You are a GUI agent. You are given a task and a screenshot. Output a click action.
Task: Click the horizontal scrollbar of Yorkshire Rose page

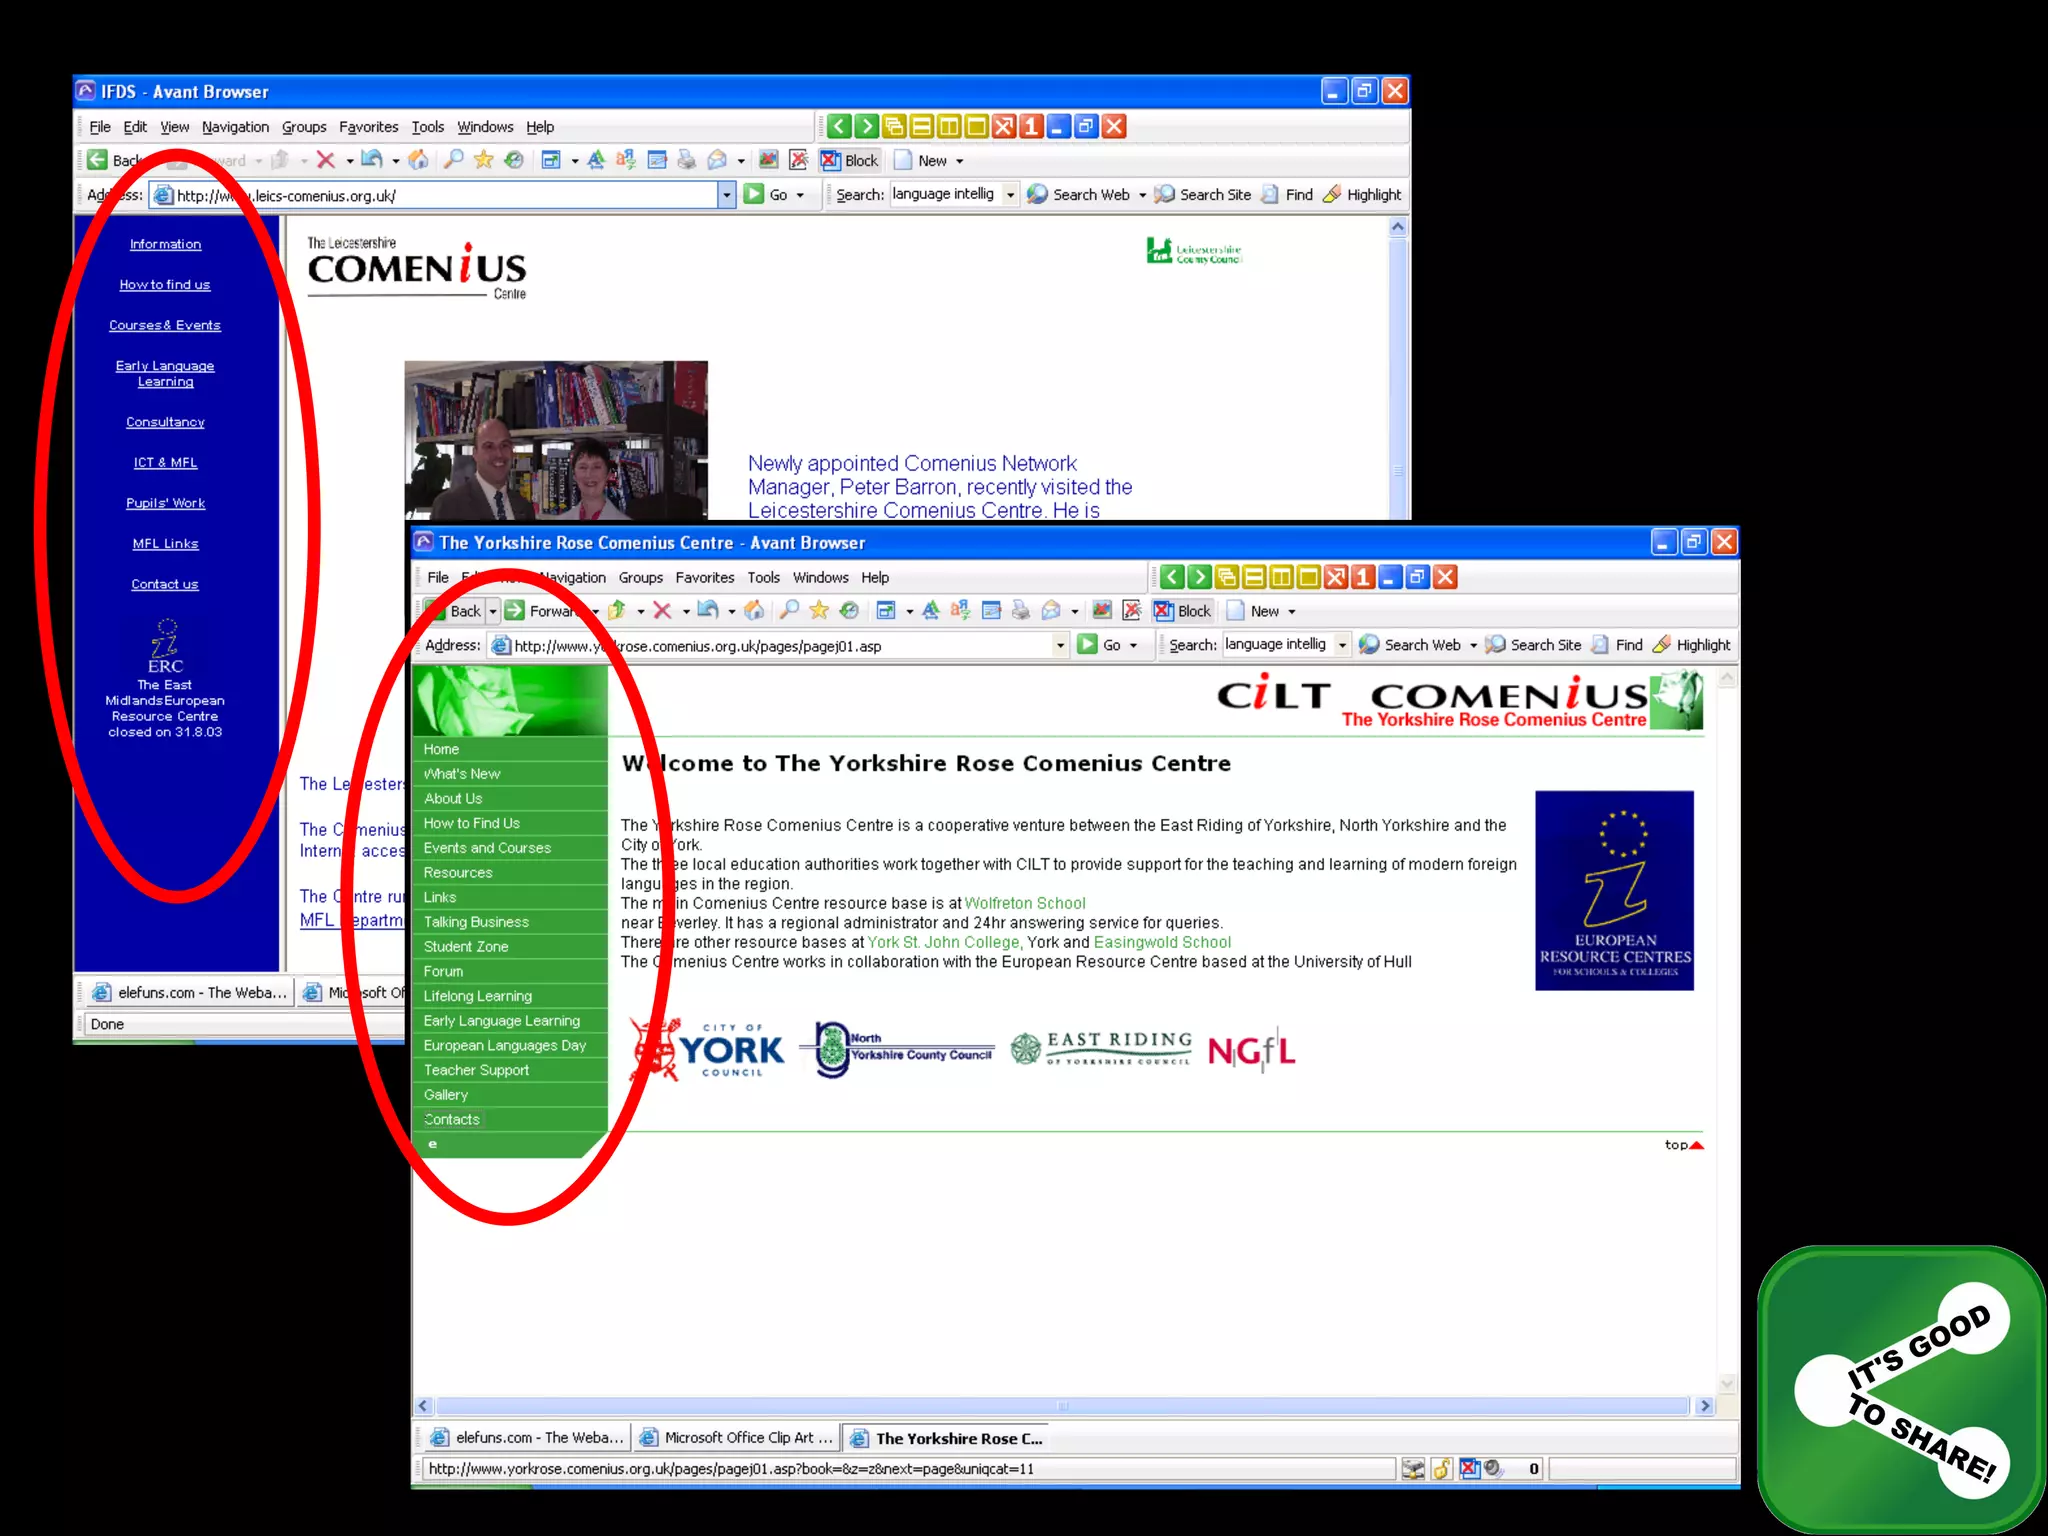[1062, 1406]
